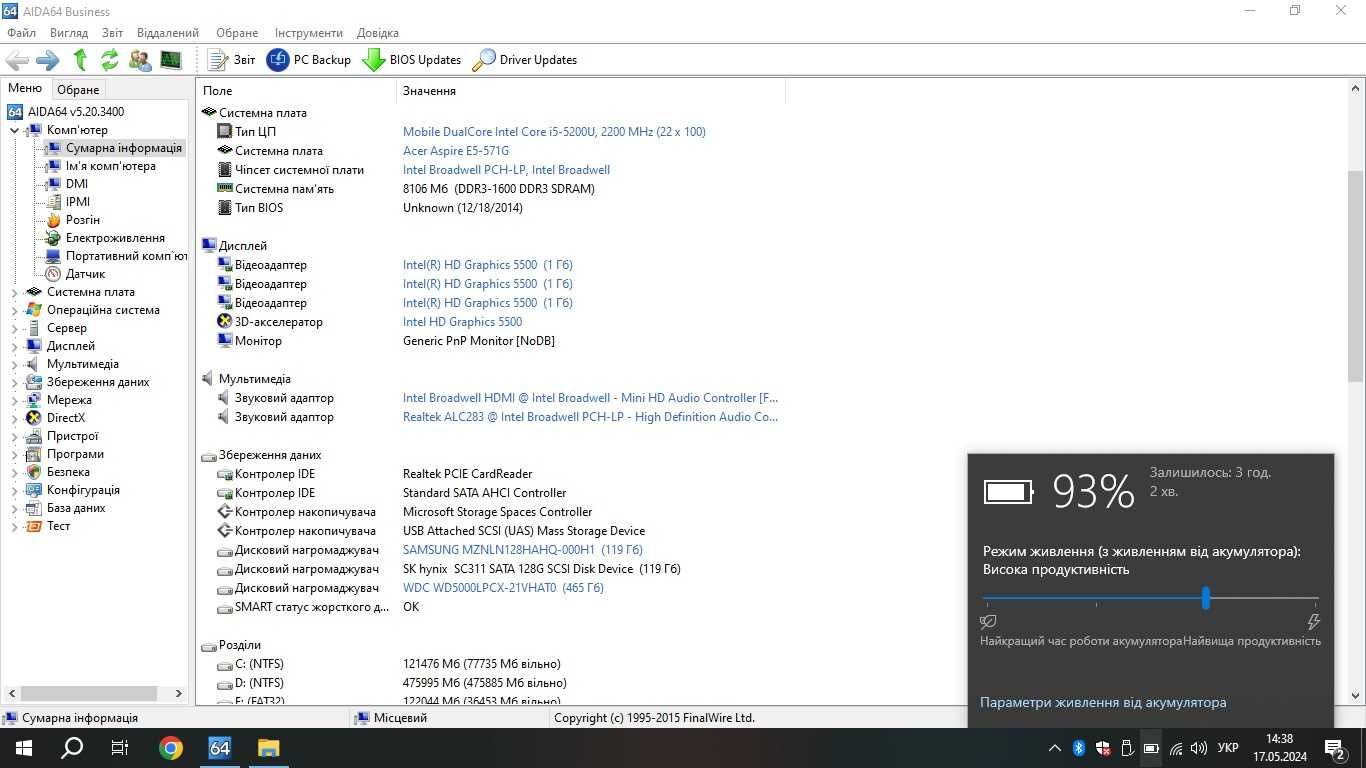Image resolution: width=1366 pixels, height=768 pixels.
Task: Select Ім'я комп'ютера in tree
Action: point(110,166)
